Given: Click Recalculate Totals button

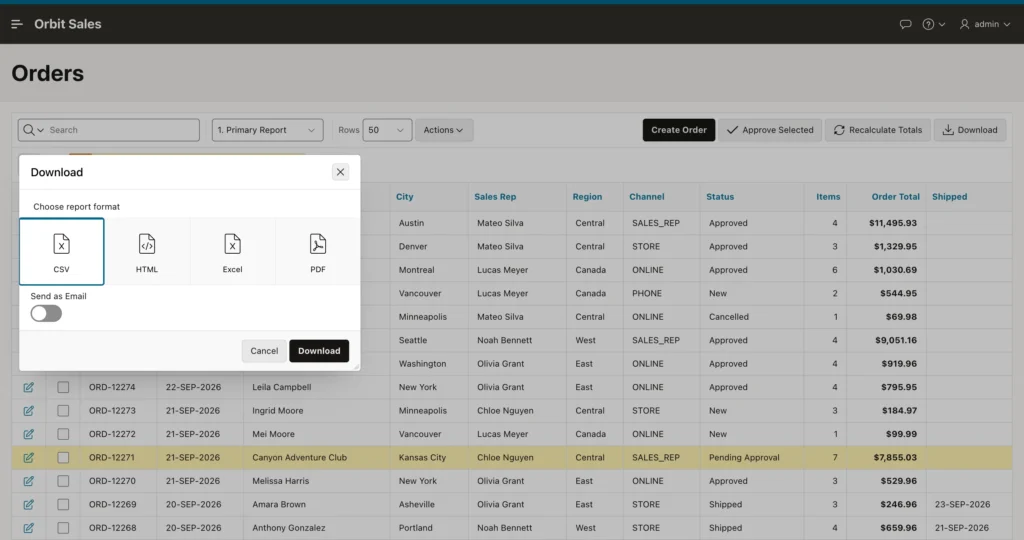Looking at the screenshot, I should tap(878, 130).
